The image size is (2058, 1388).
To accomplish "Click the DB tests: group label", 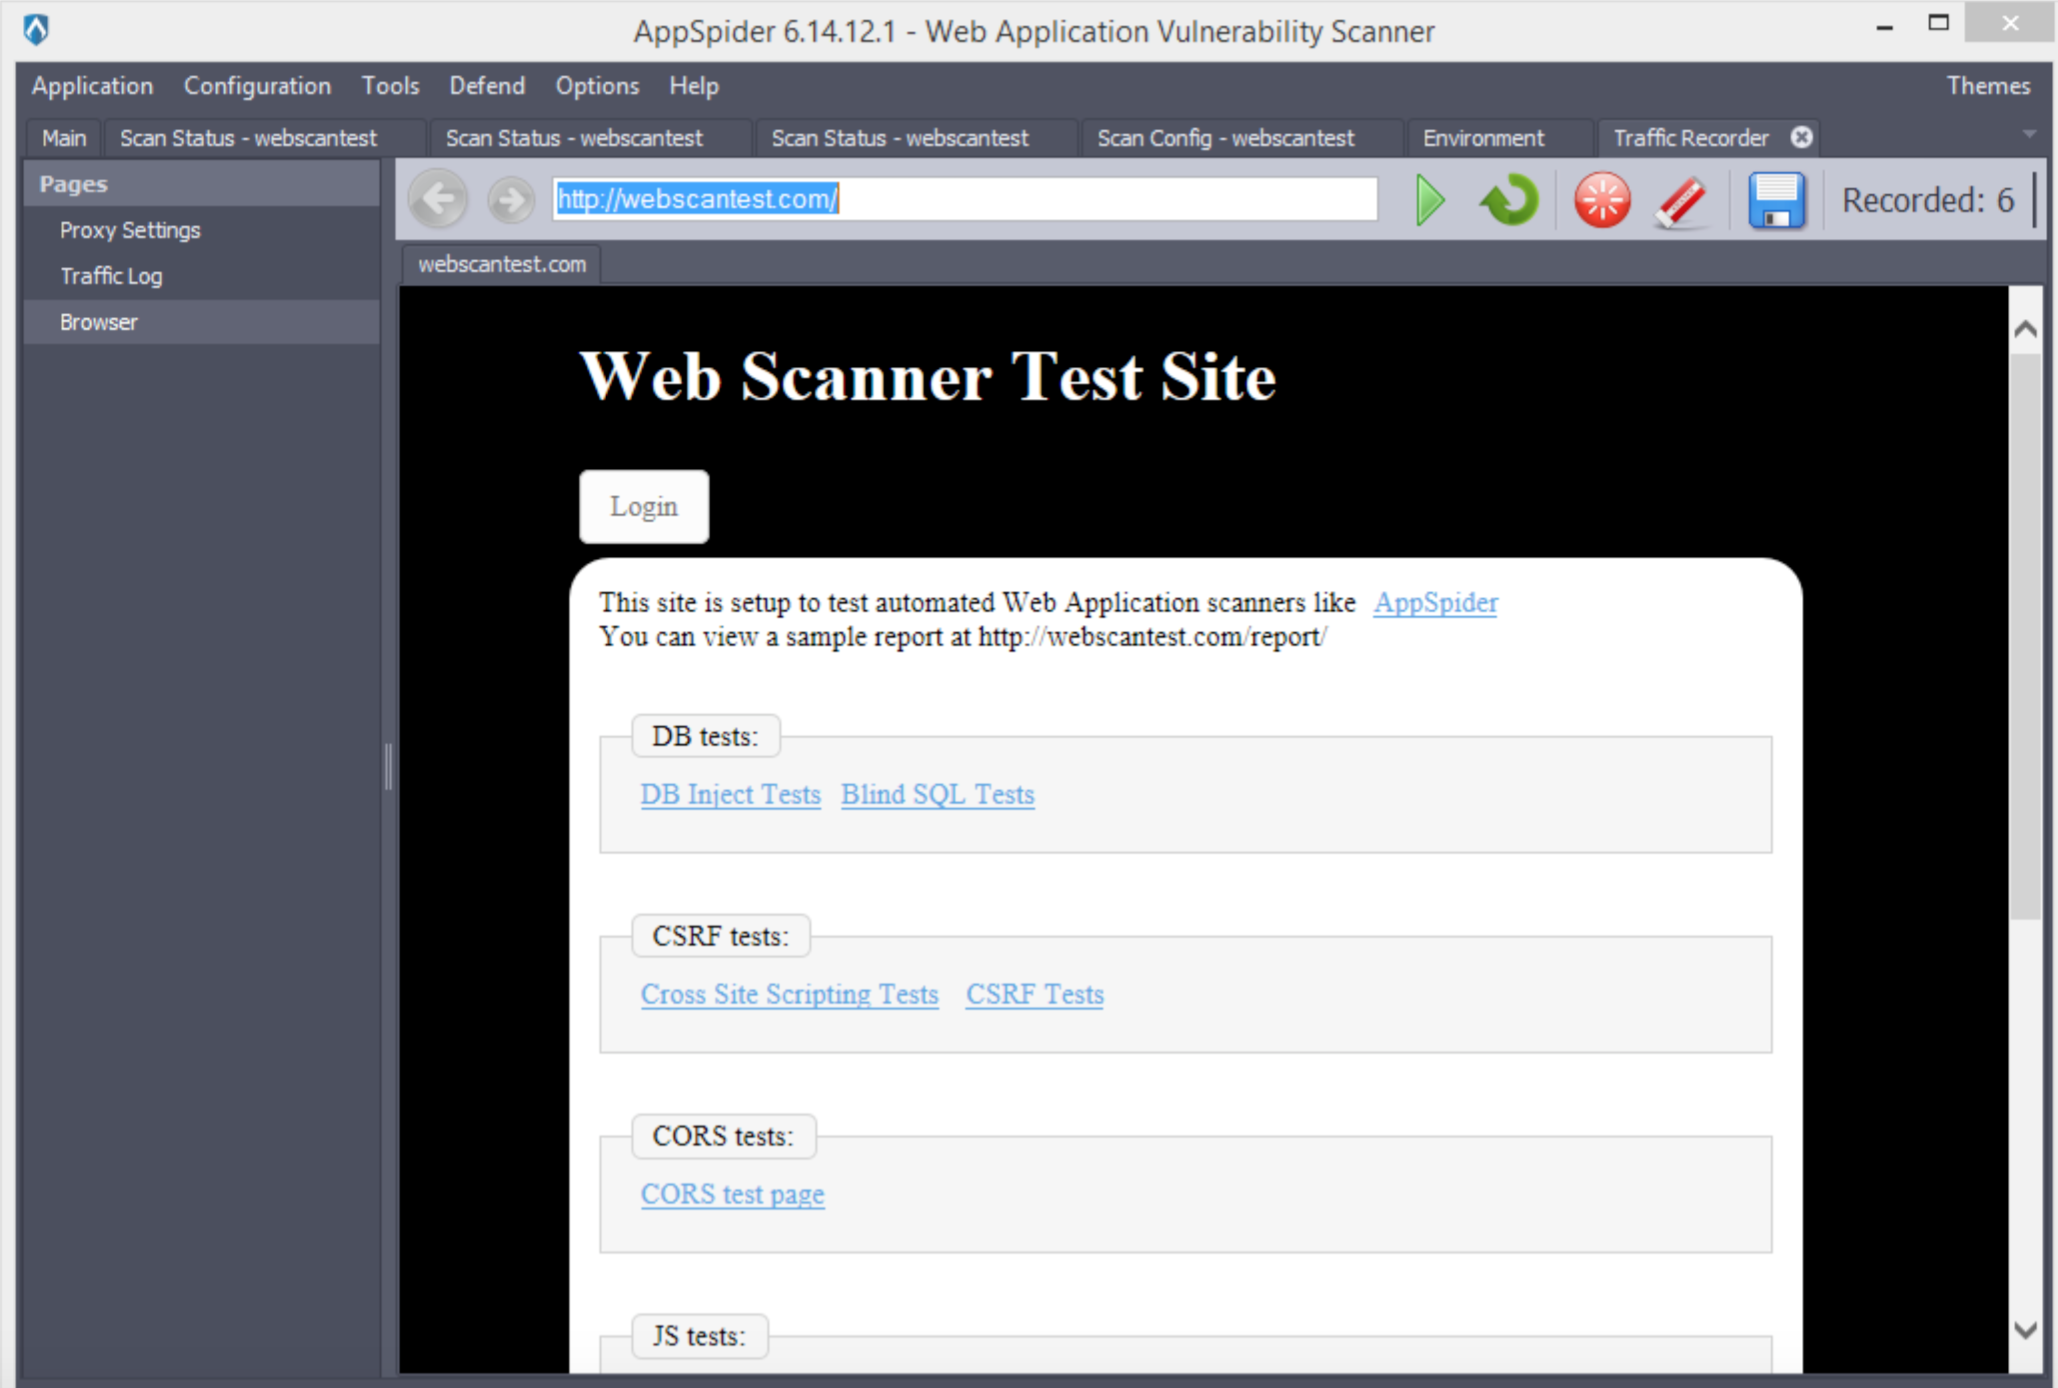I will (705, 737).
